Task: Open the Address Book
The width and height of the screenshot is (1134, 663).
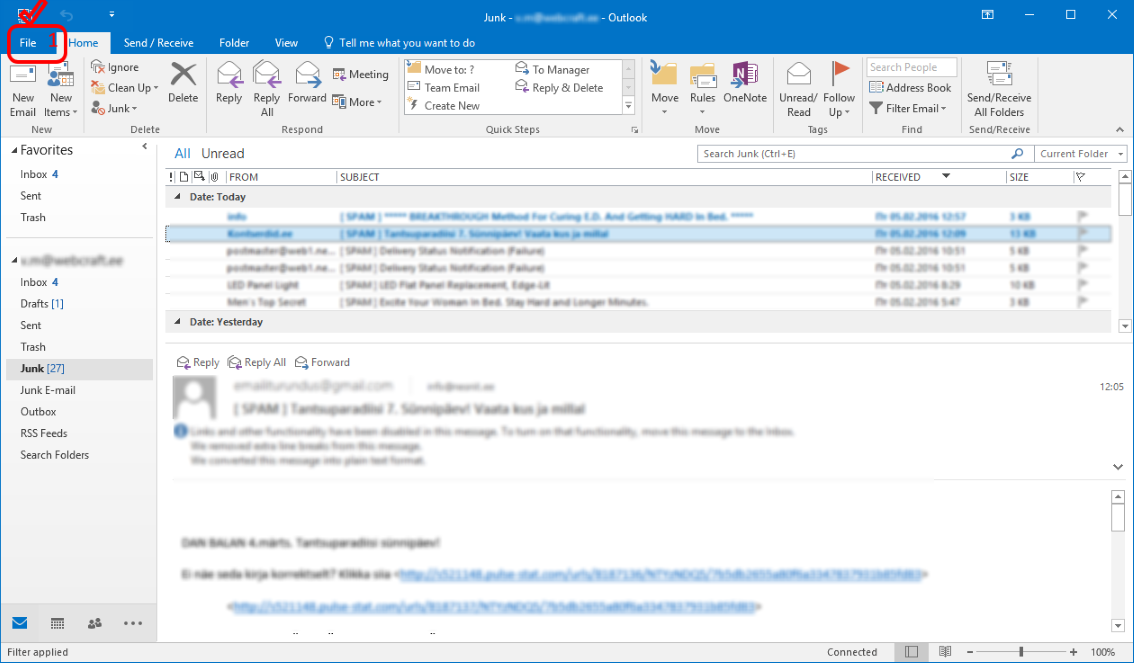Action: [910, 87]
